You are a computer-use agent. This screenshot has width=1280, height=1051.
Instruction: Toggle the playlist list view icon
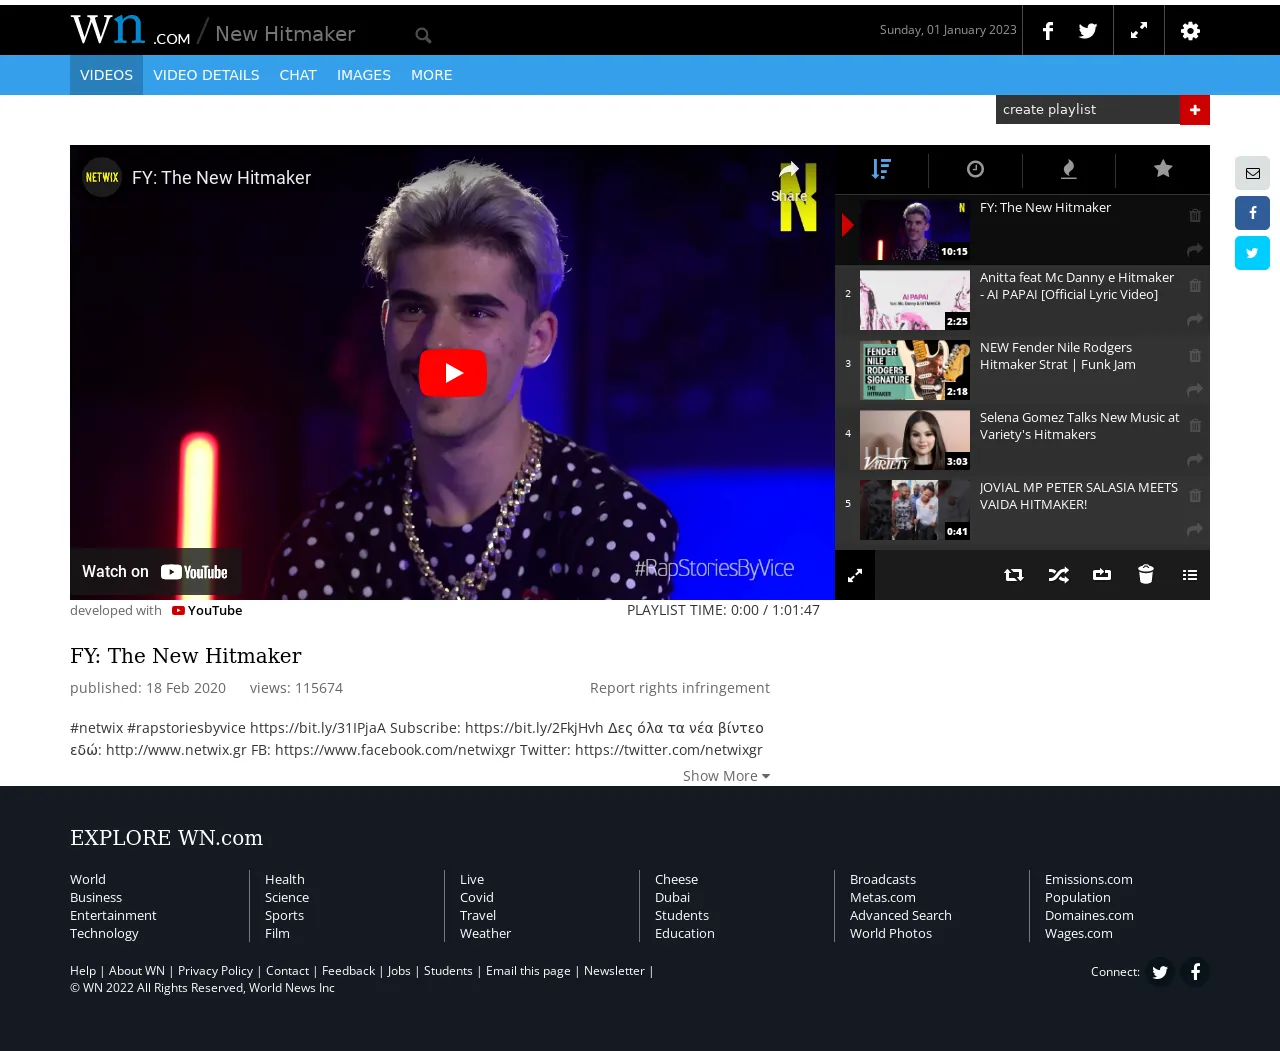(x=1190, y=575)
